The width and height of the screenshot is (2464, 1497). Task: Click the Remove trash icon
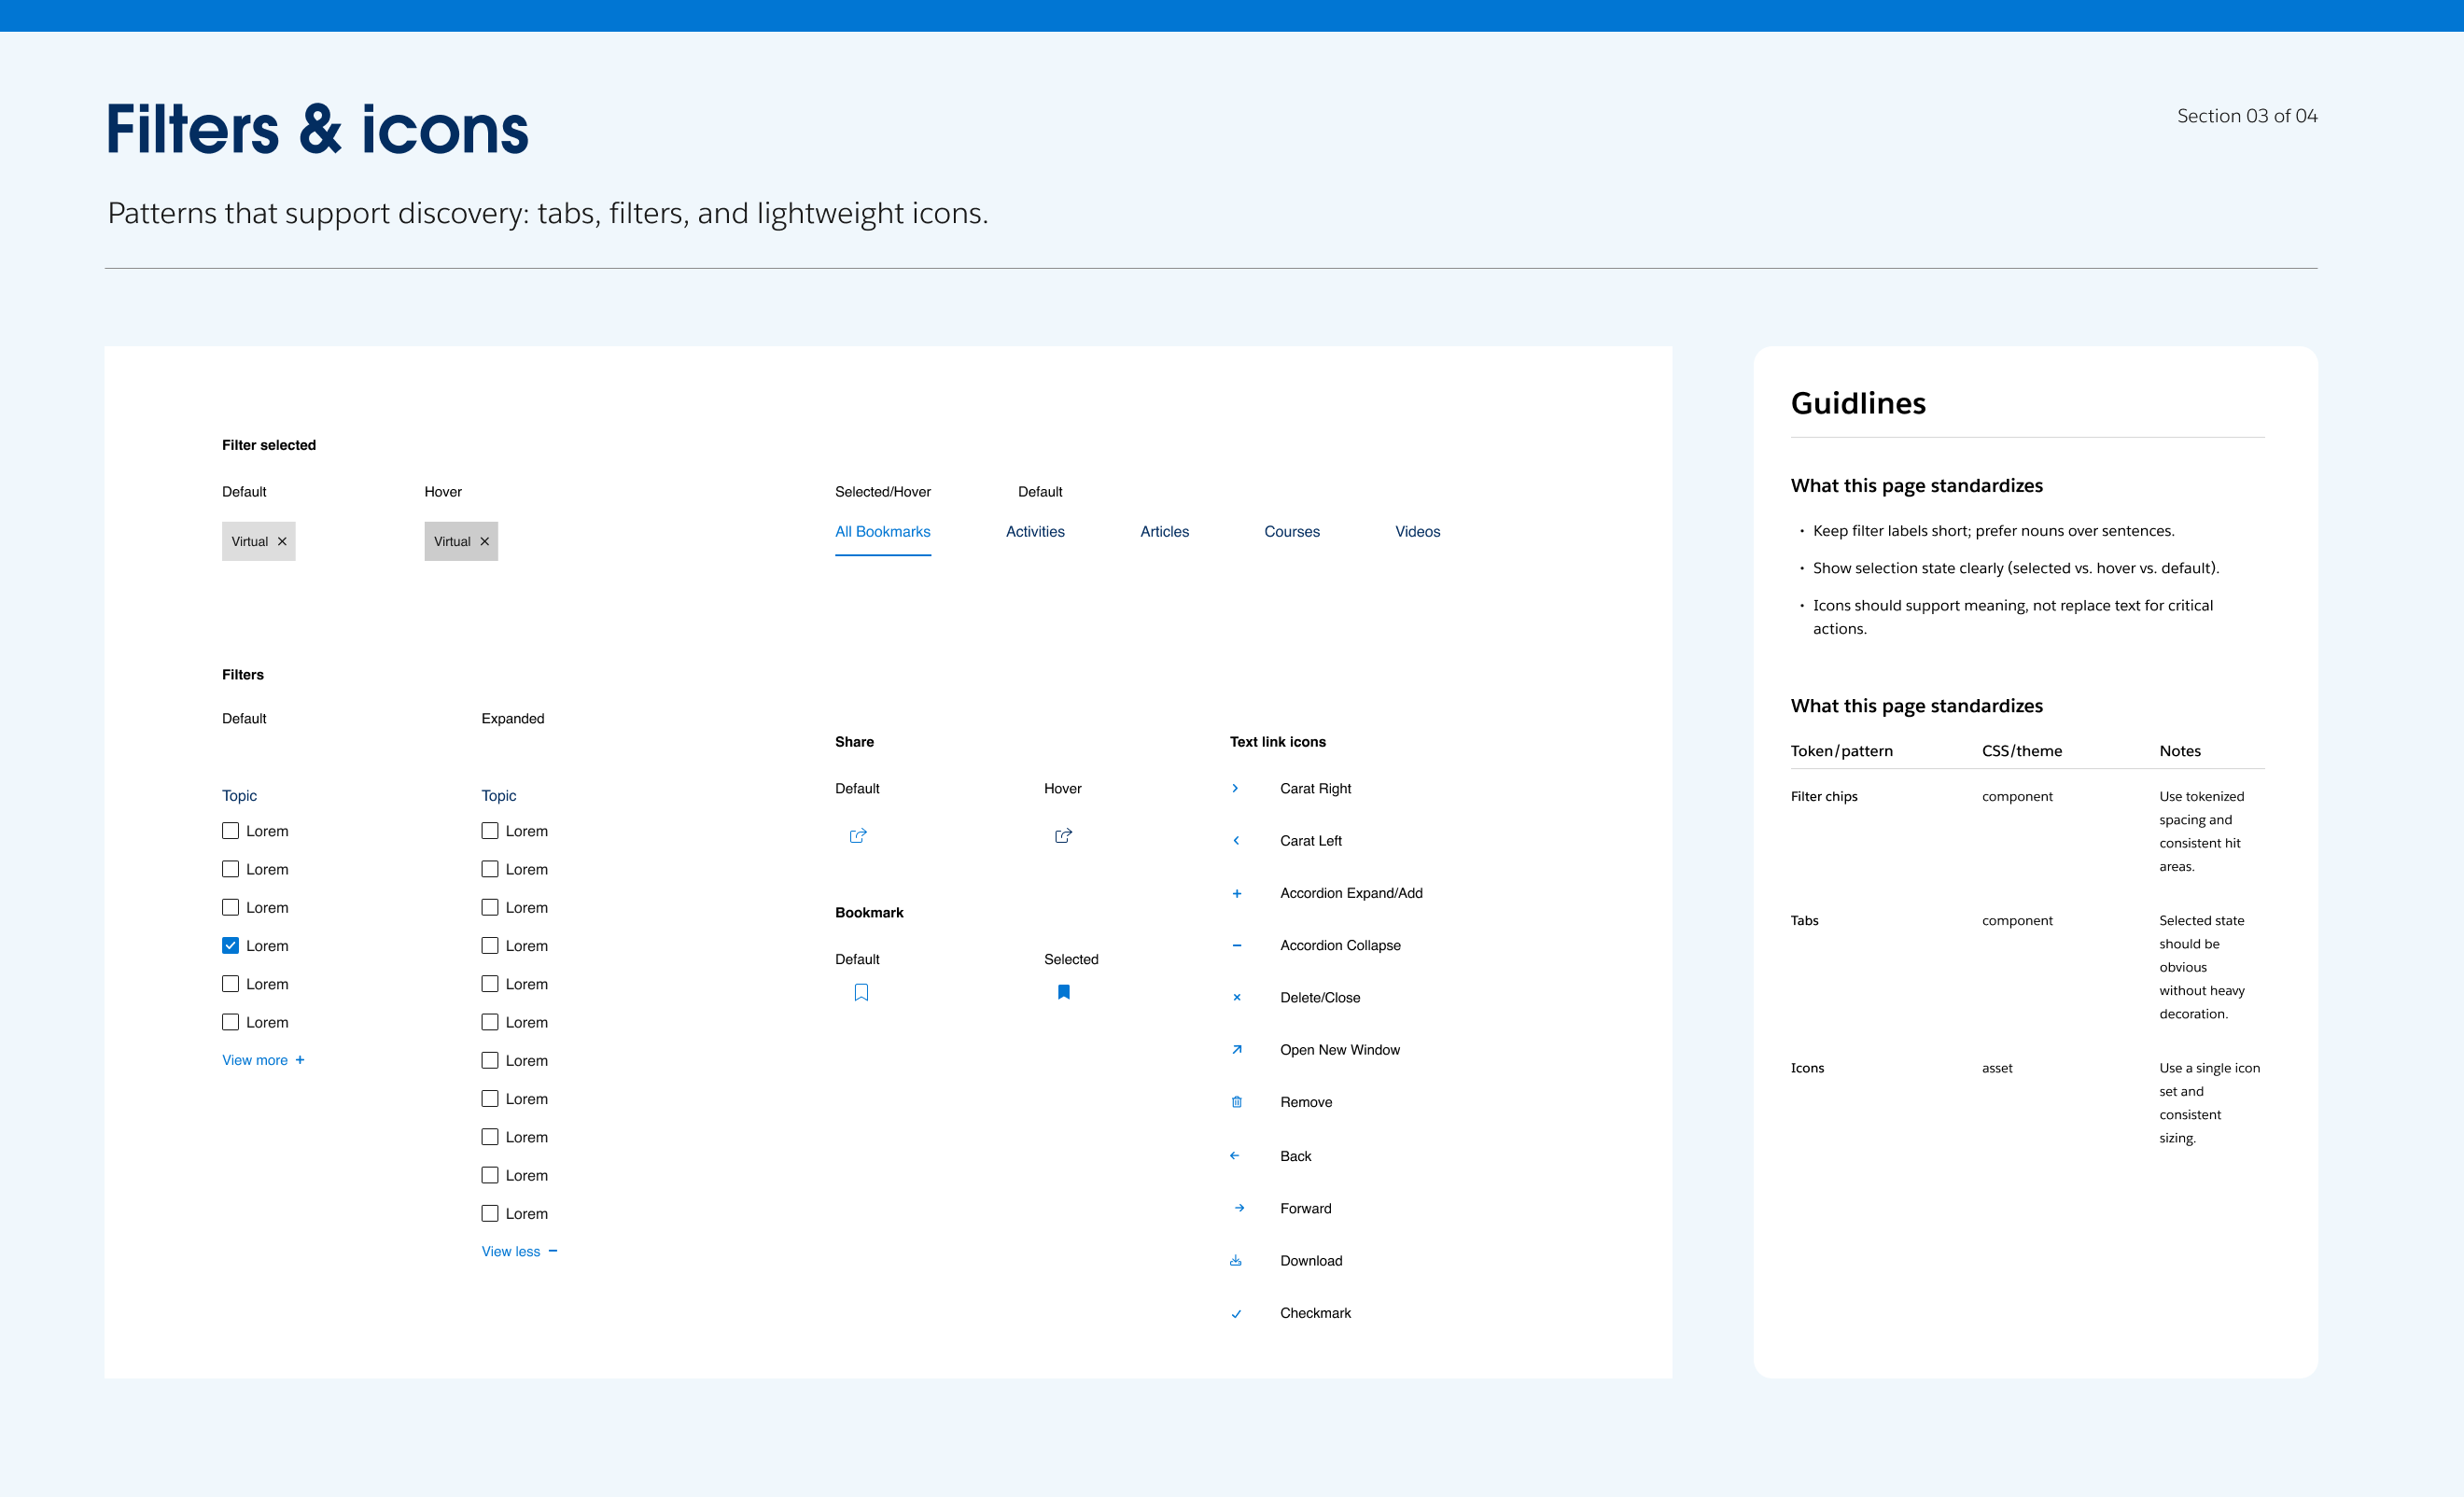(x=1236, y=1102)
